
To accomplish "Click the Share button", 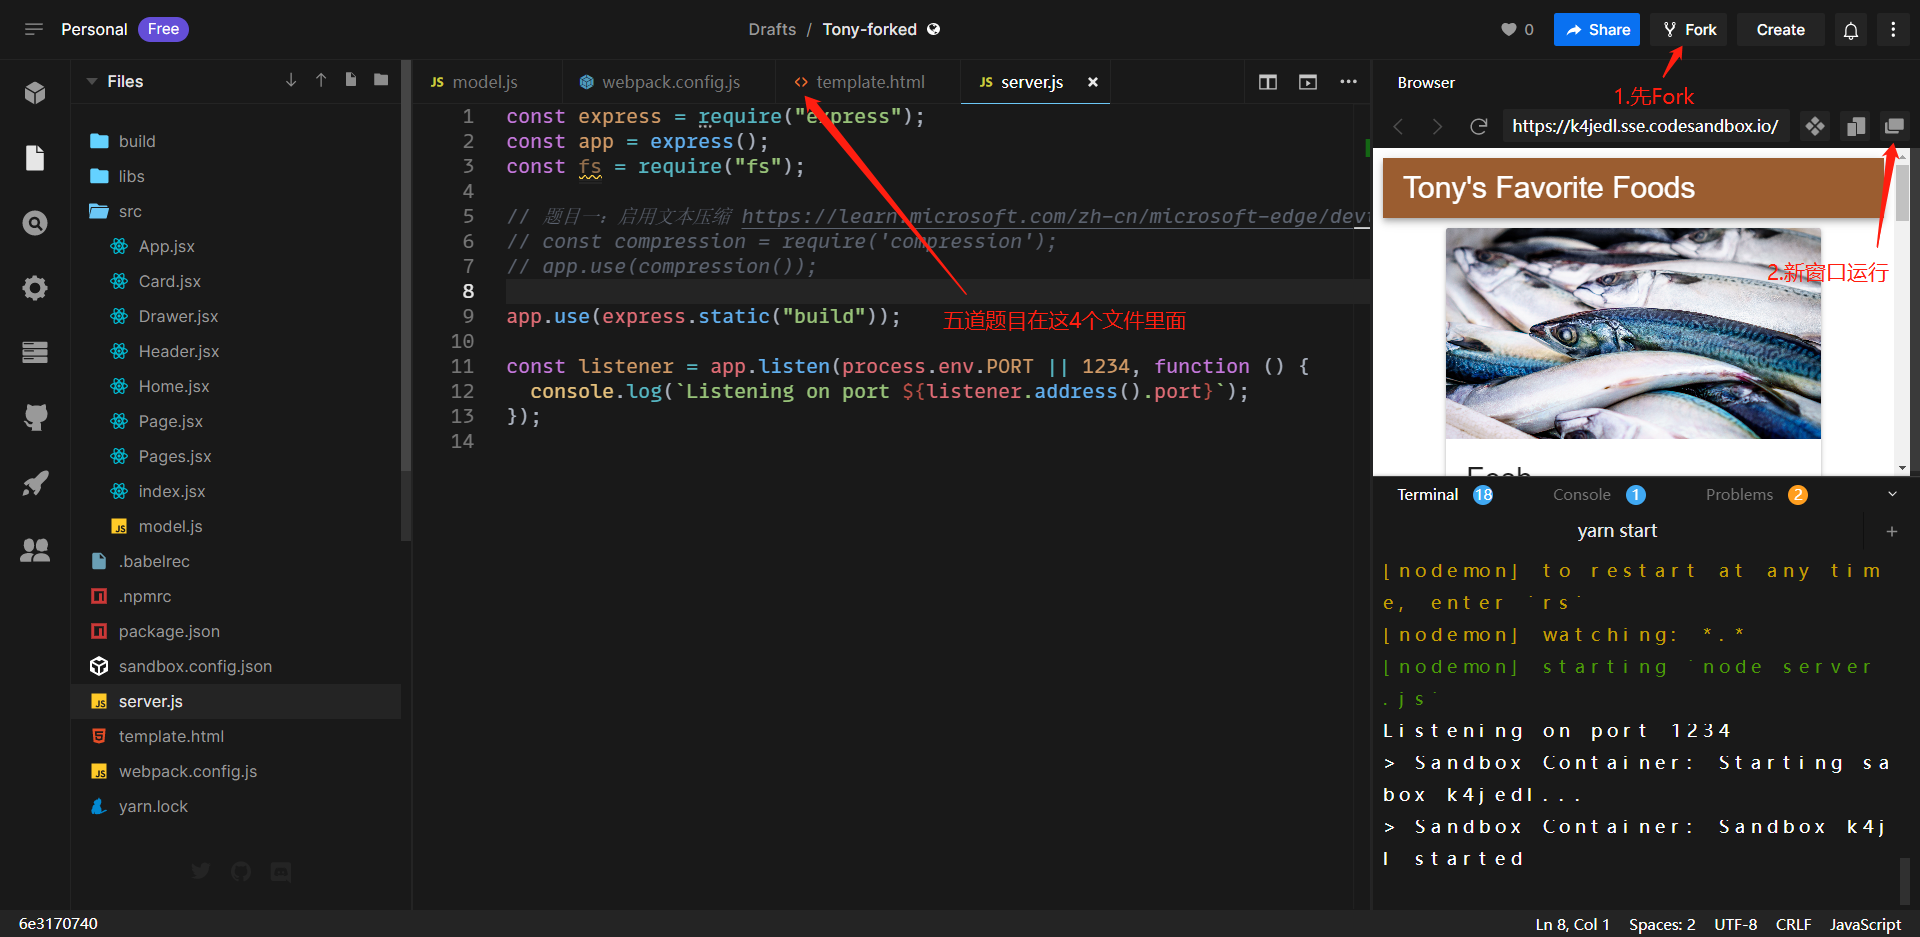I will click(x=1597, y=29).
